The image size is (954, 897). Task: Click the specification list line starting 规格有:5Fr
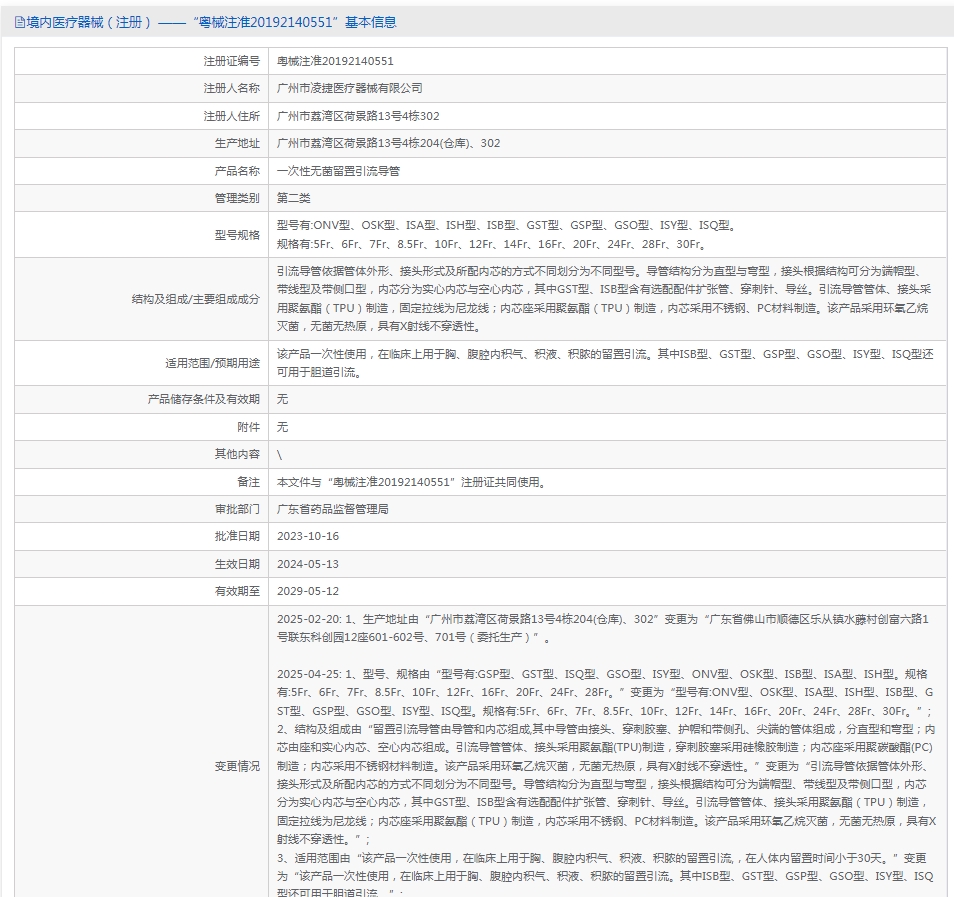tap(492, 244)
